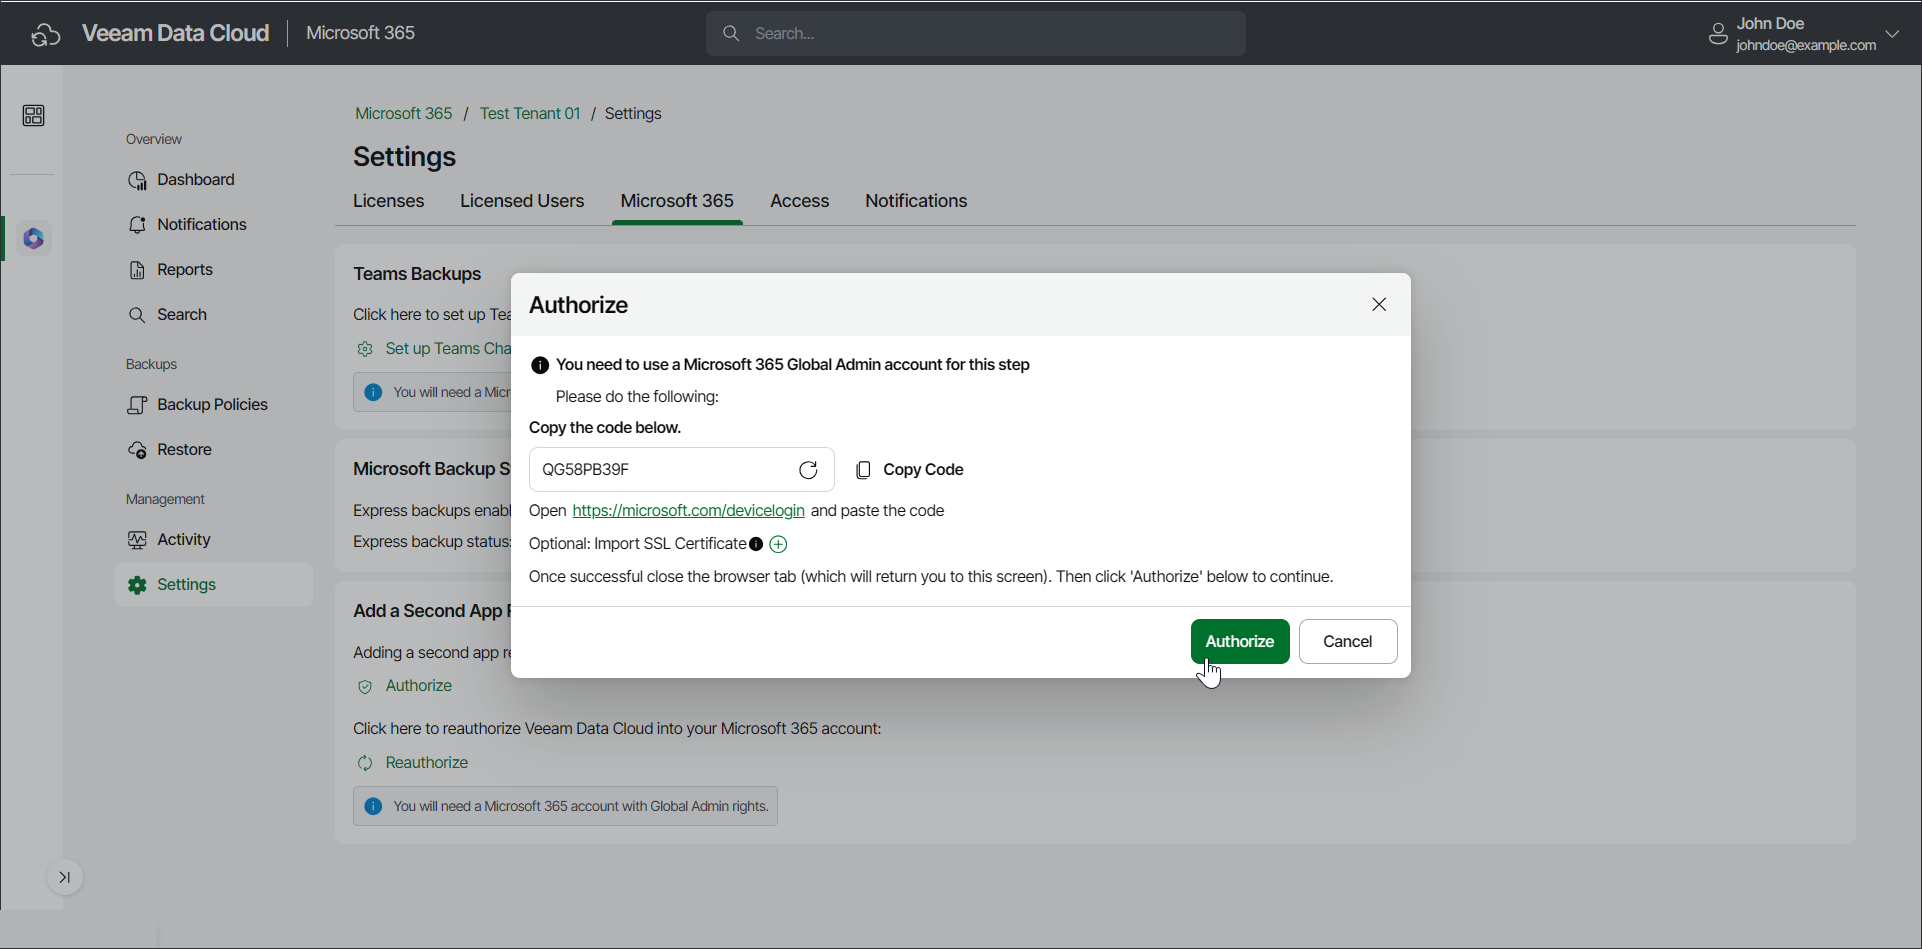This screenshot has height=949, width=1922.
Task: Click the Restore icon in sidebar
Action: tap(137, 450)
